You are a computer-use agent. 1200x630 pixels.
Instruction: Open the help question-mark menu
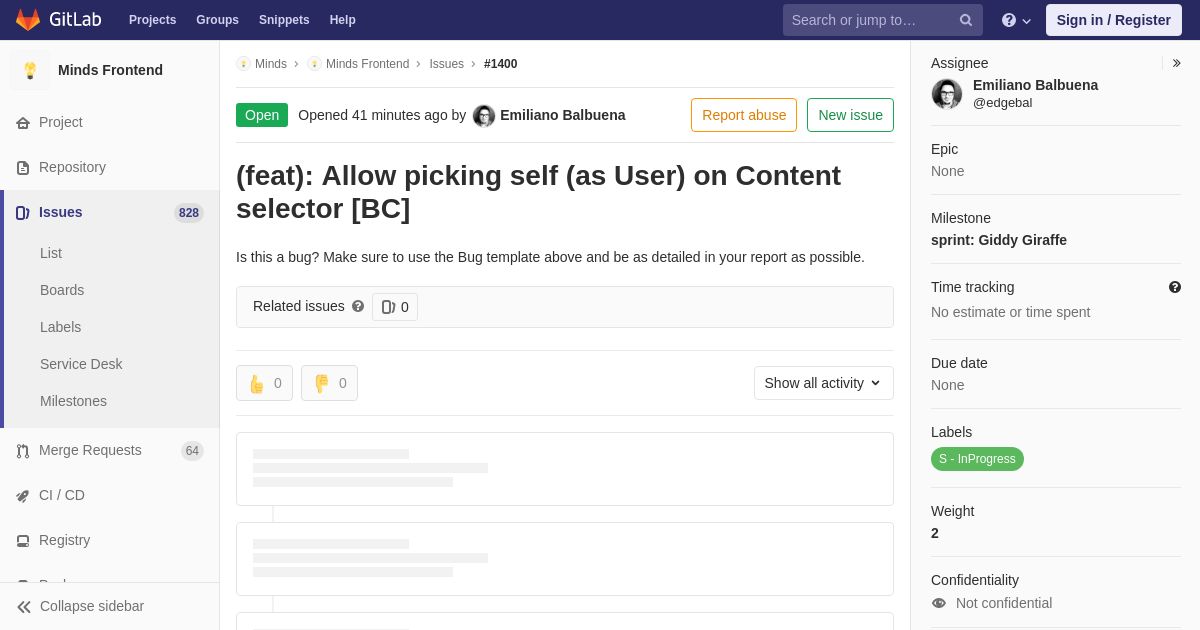point(1016,20)
